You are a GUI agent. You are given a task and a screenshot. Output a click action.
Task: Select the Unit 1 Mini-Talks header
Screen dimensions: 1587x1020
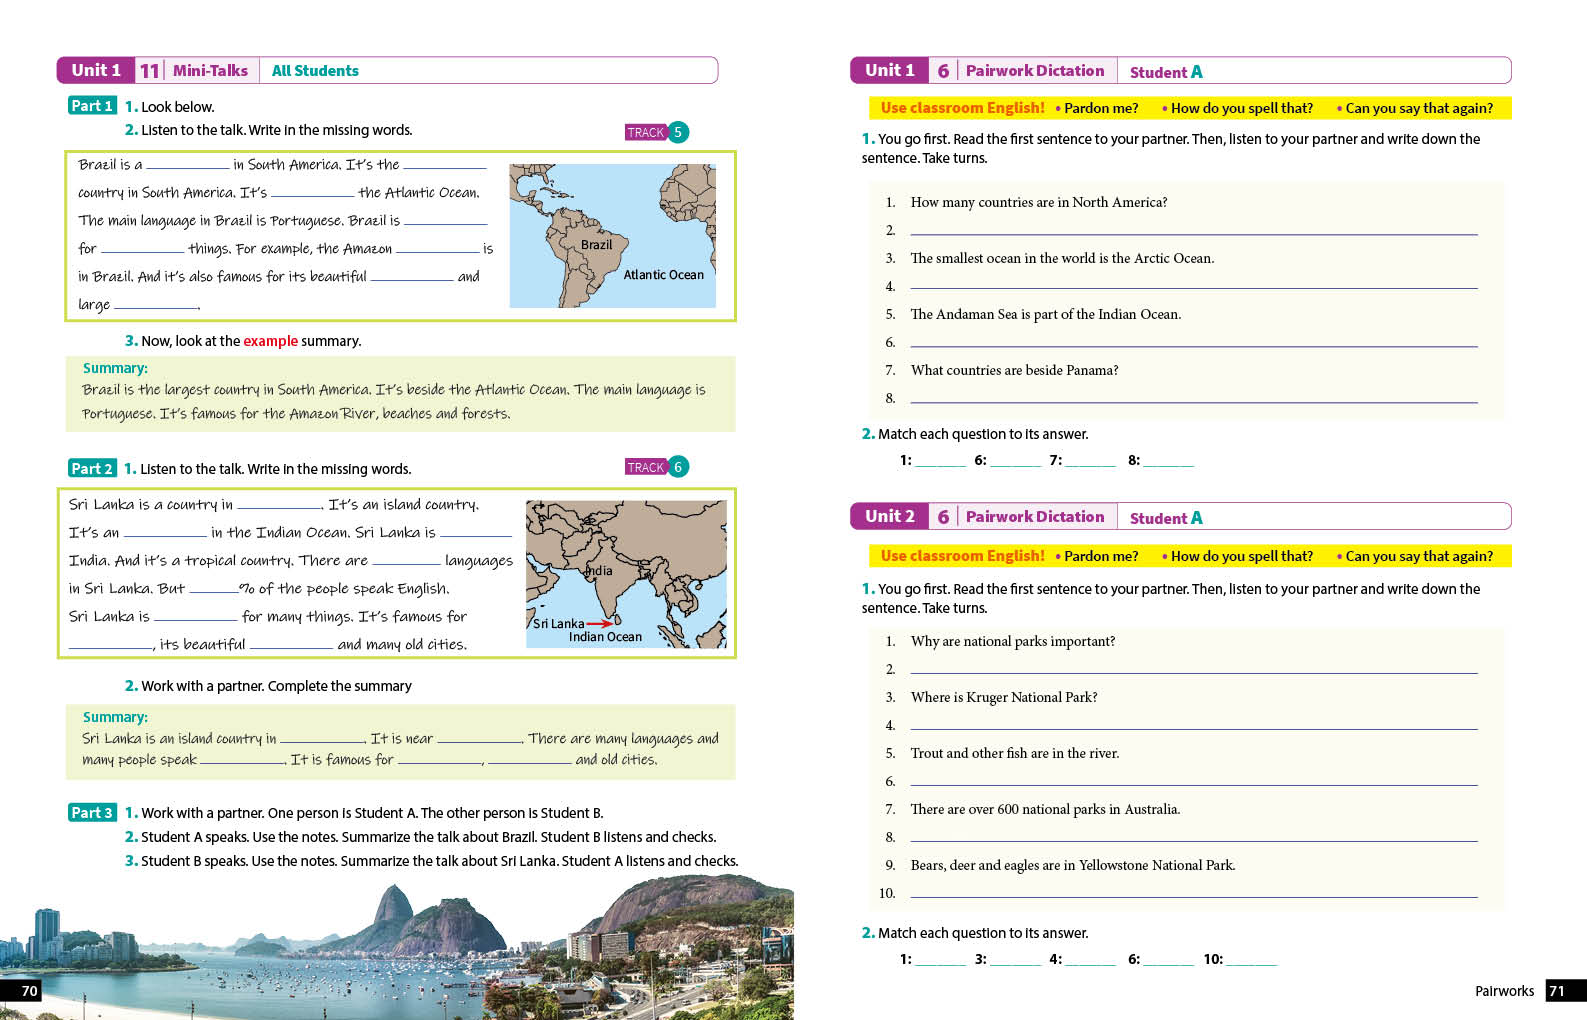(x=387, y=70)
